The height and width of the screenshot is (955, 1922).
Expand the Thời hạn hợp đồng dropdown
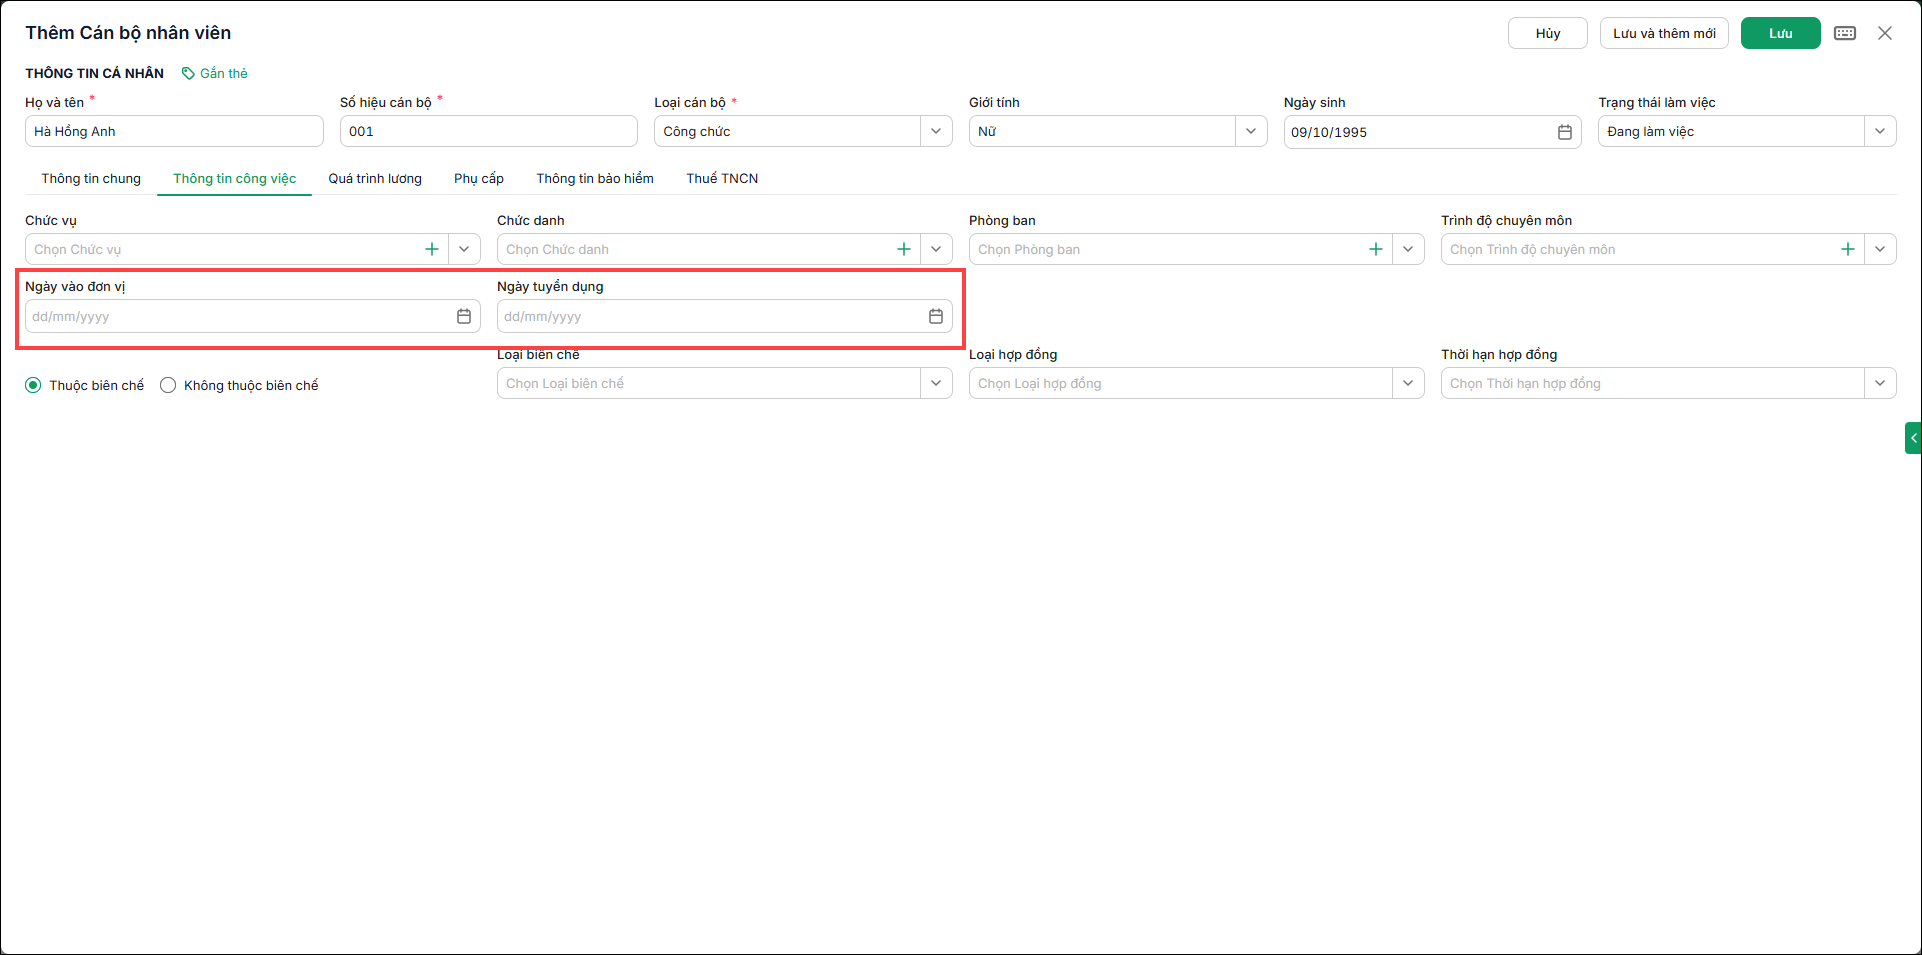click(x=1880, y=383)
